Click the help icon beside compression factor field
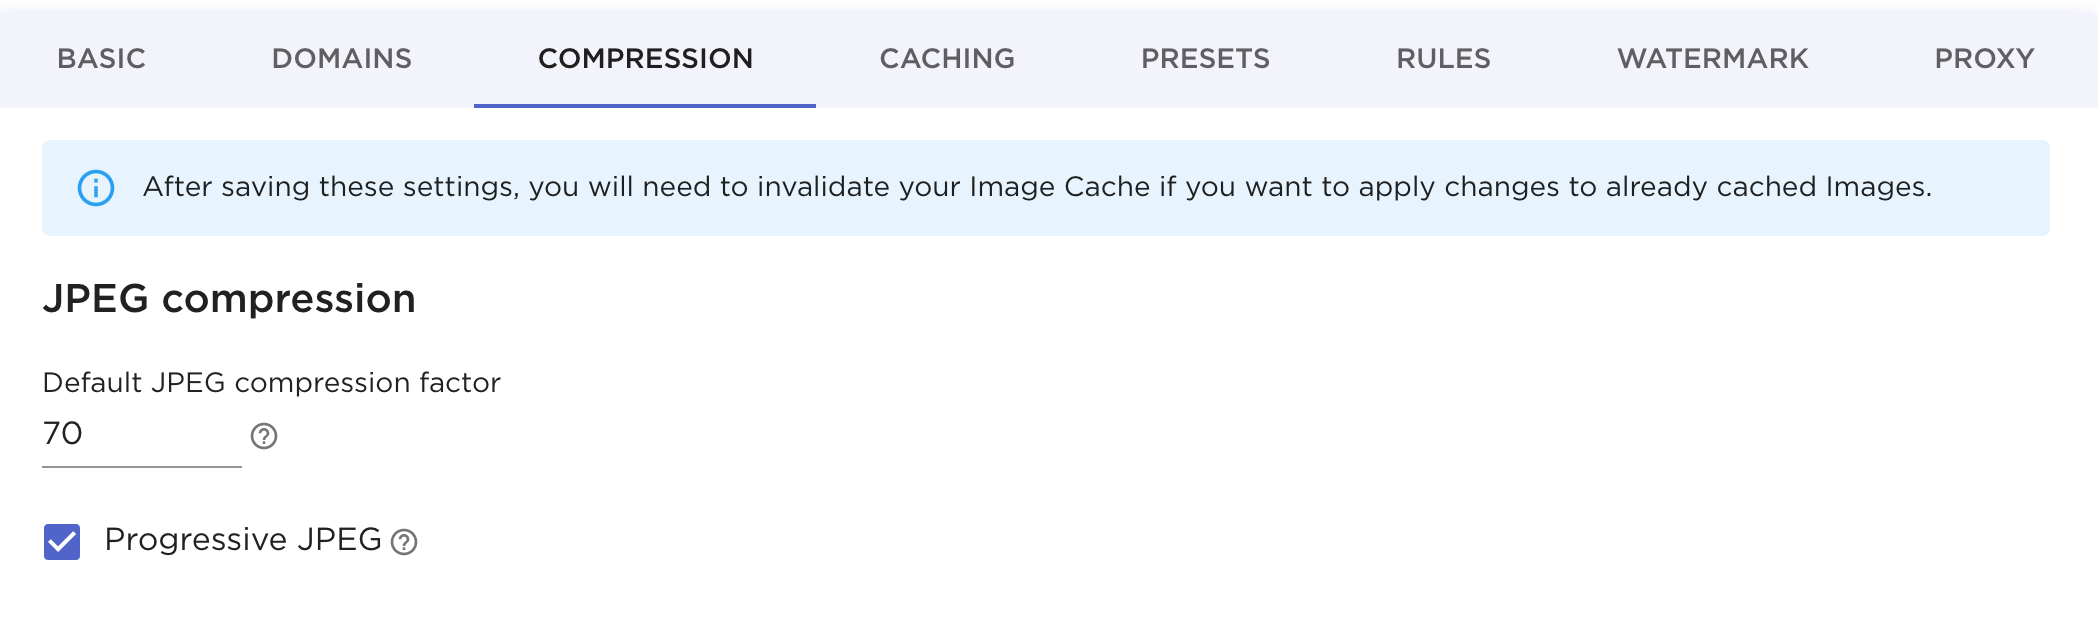 pos(264,436)
